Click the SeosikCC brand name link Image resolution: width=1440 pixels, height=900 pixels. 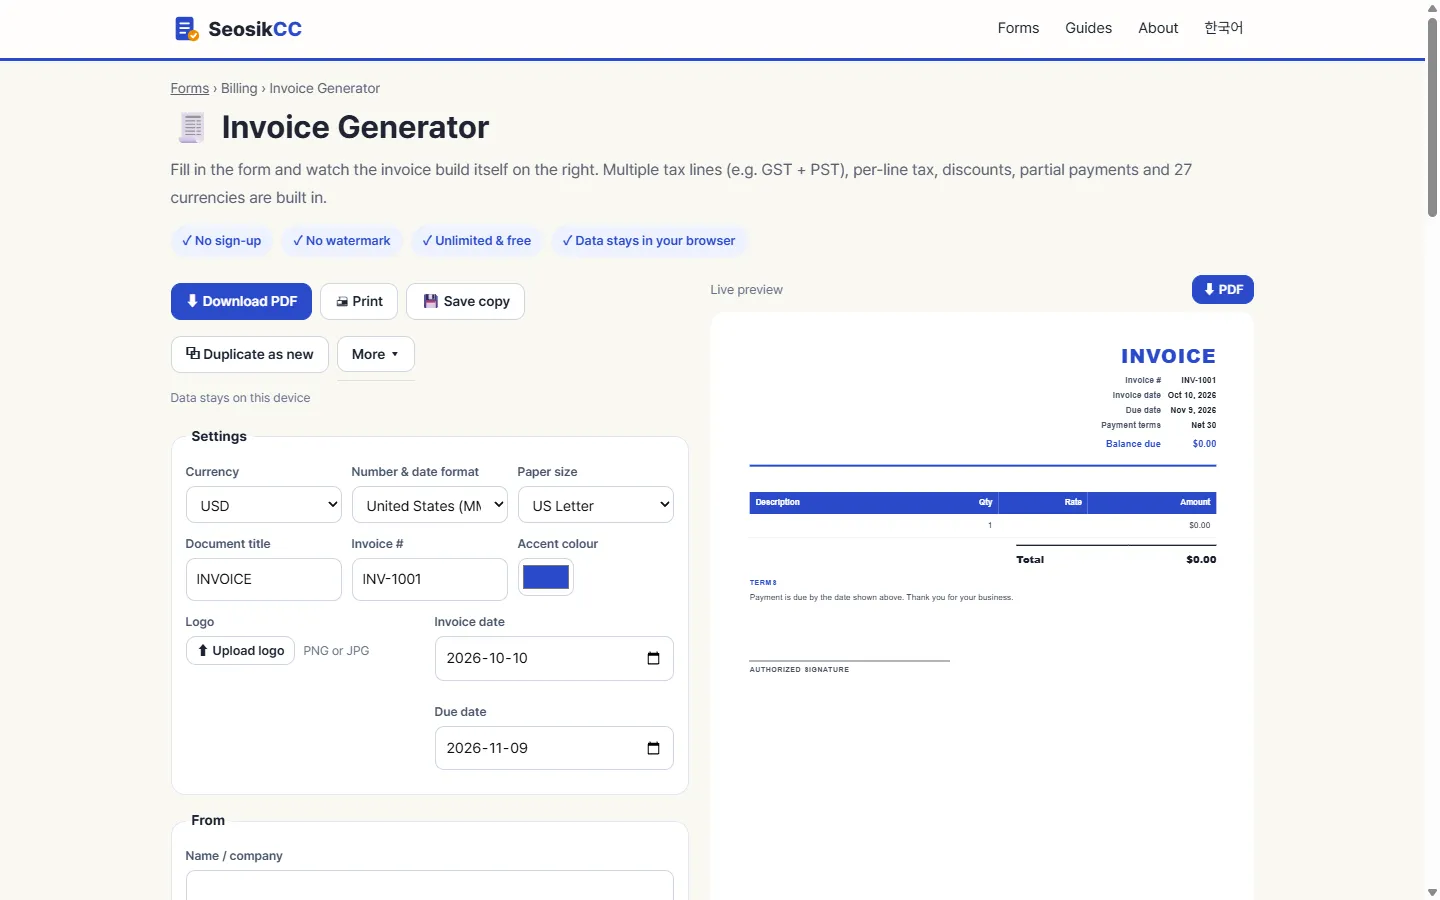tap(255, 29)
